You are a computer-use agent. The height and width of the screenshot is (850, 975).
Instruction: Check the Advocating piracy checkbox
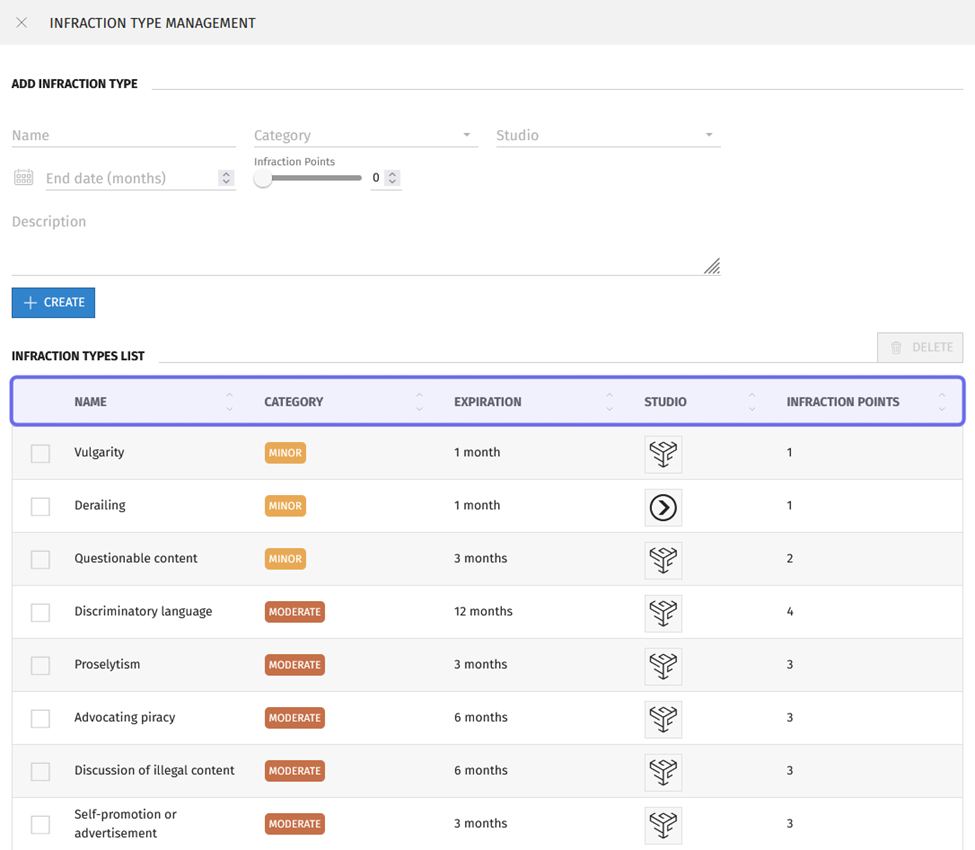(x=40, y=719)
